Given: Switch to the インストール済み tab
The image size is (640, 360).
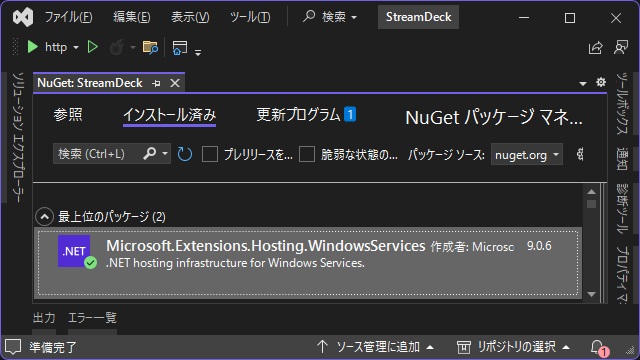Looking at the screenshot, I should (x=169, y=115).
